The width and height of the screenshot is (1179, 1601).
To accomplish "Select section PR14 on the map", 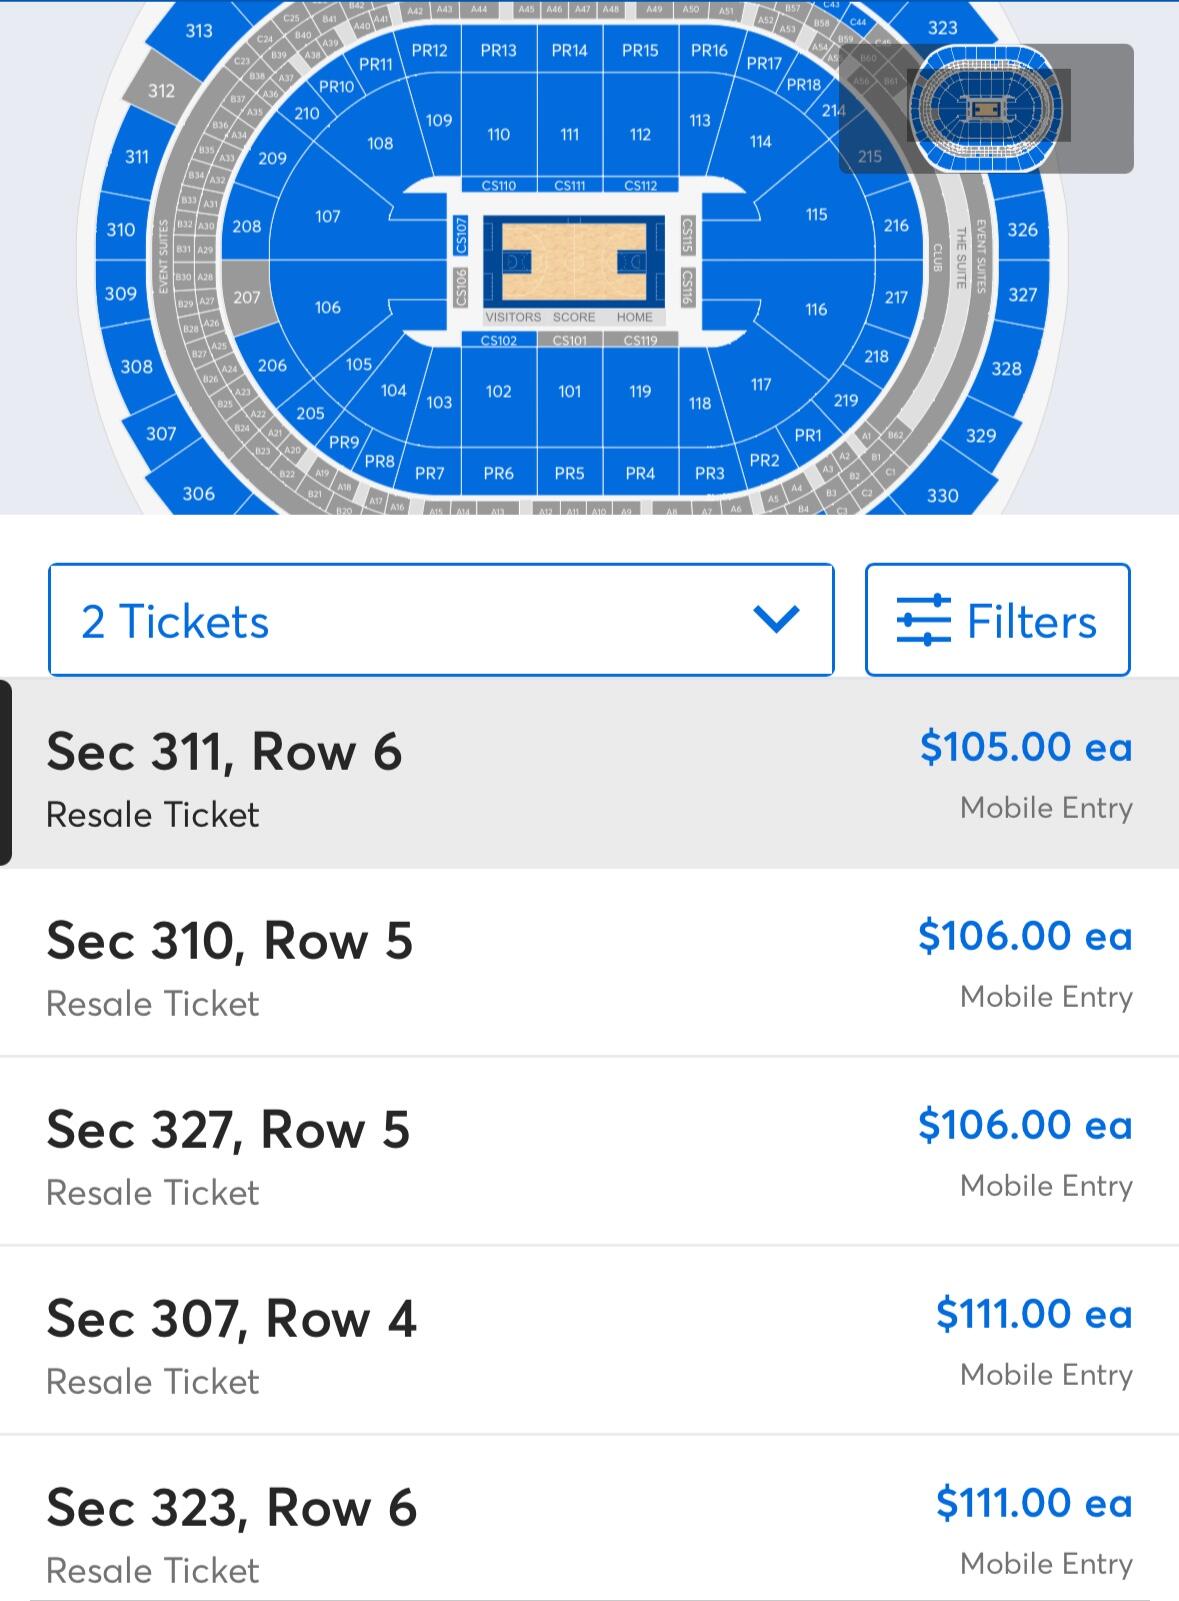I will point(569,50).
